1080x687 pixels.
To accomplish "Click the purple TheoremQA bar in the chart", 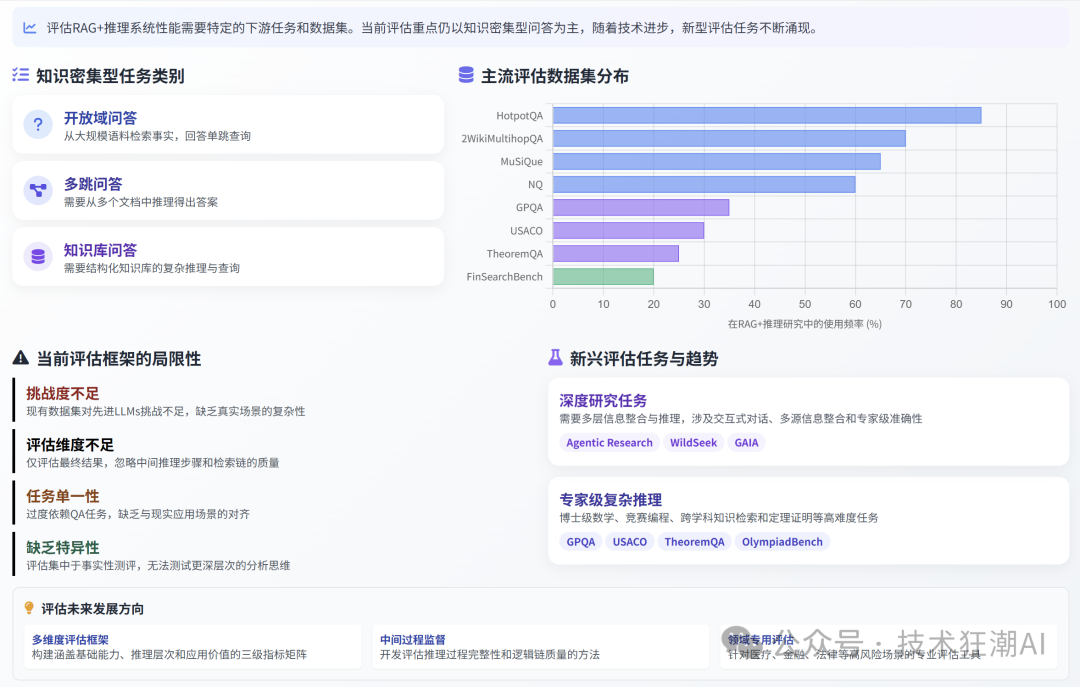I will pos(616,254).
